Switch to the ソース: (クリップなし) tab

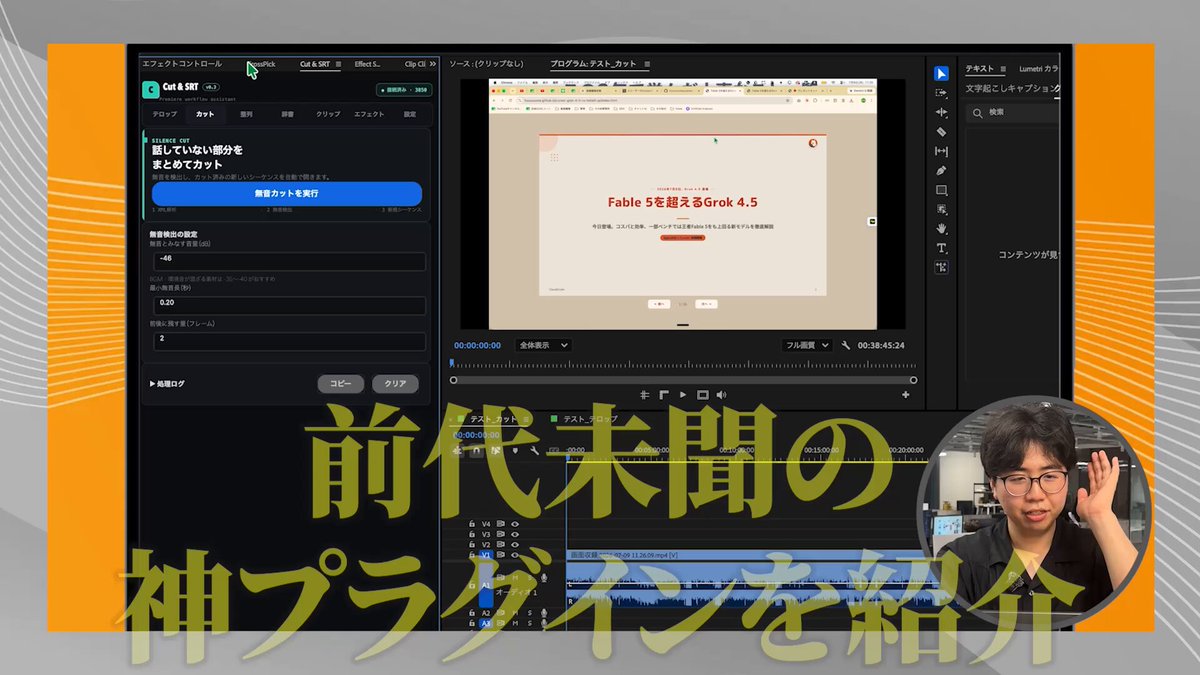click(x=486, y=64)
